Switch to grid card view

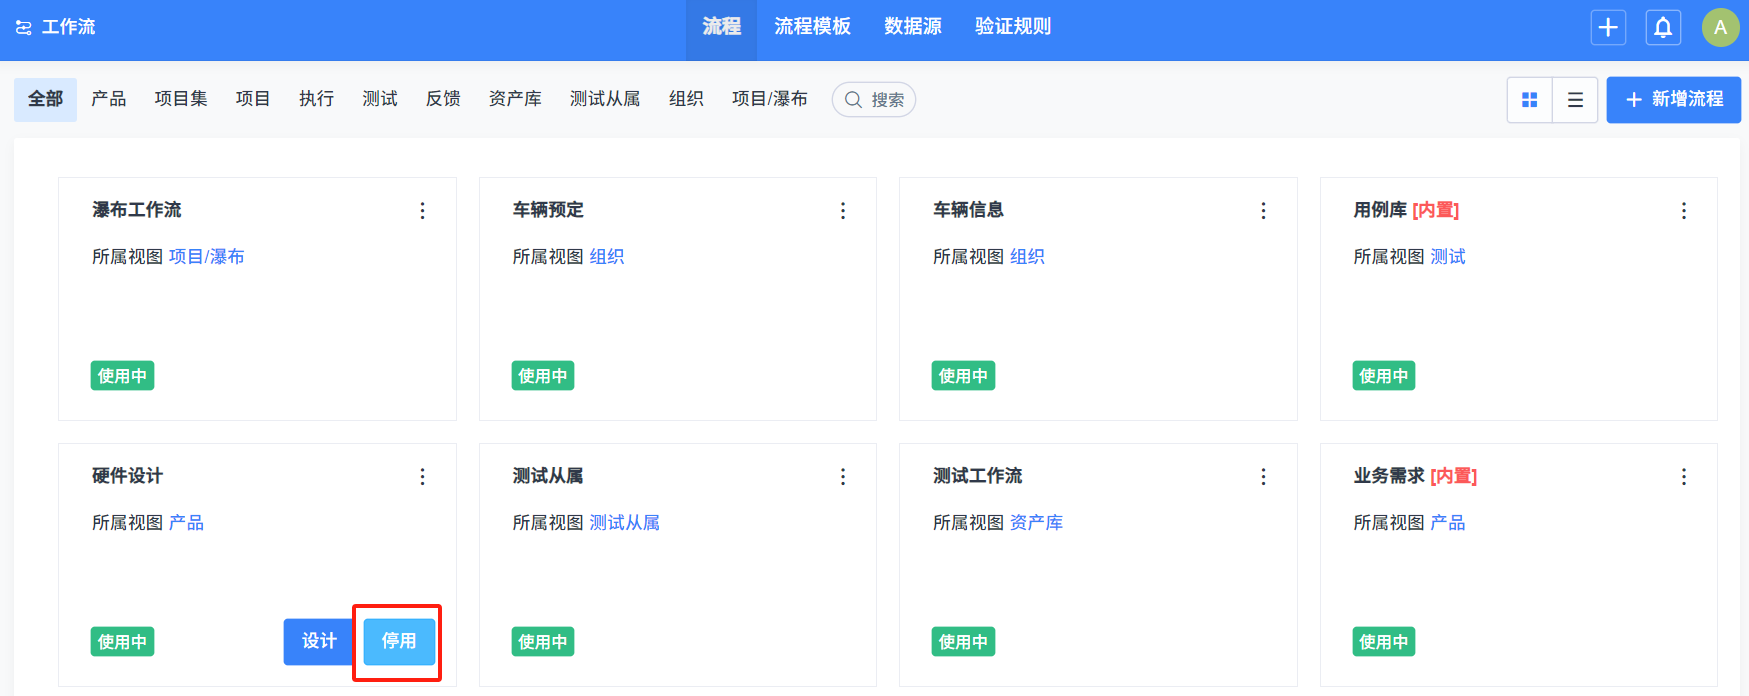[1529, 100]
